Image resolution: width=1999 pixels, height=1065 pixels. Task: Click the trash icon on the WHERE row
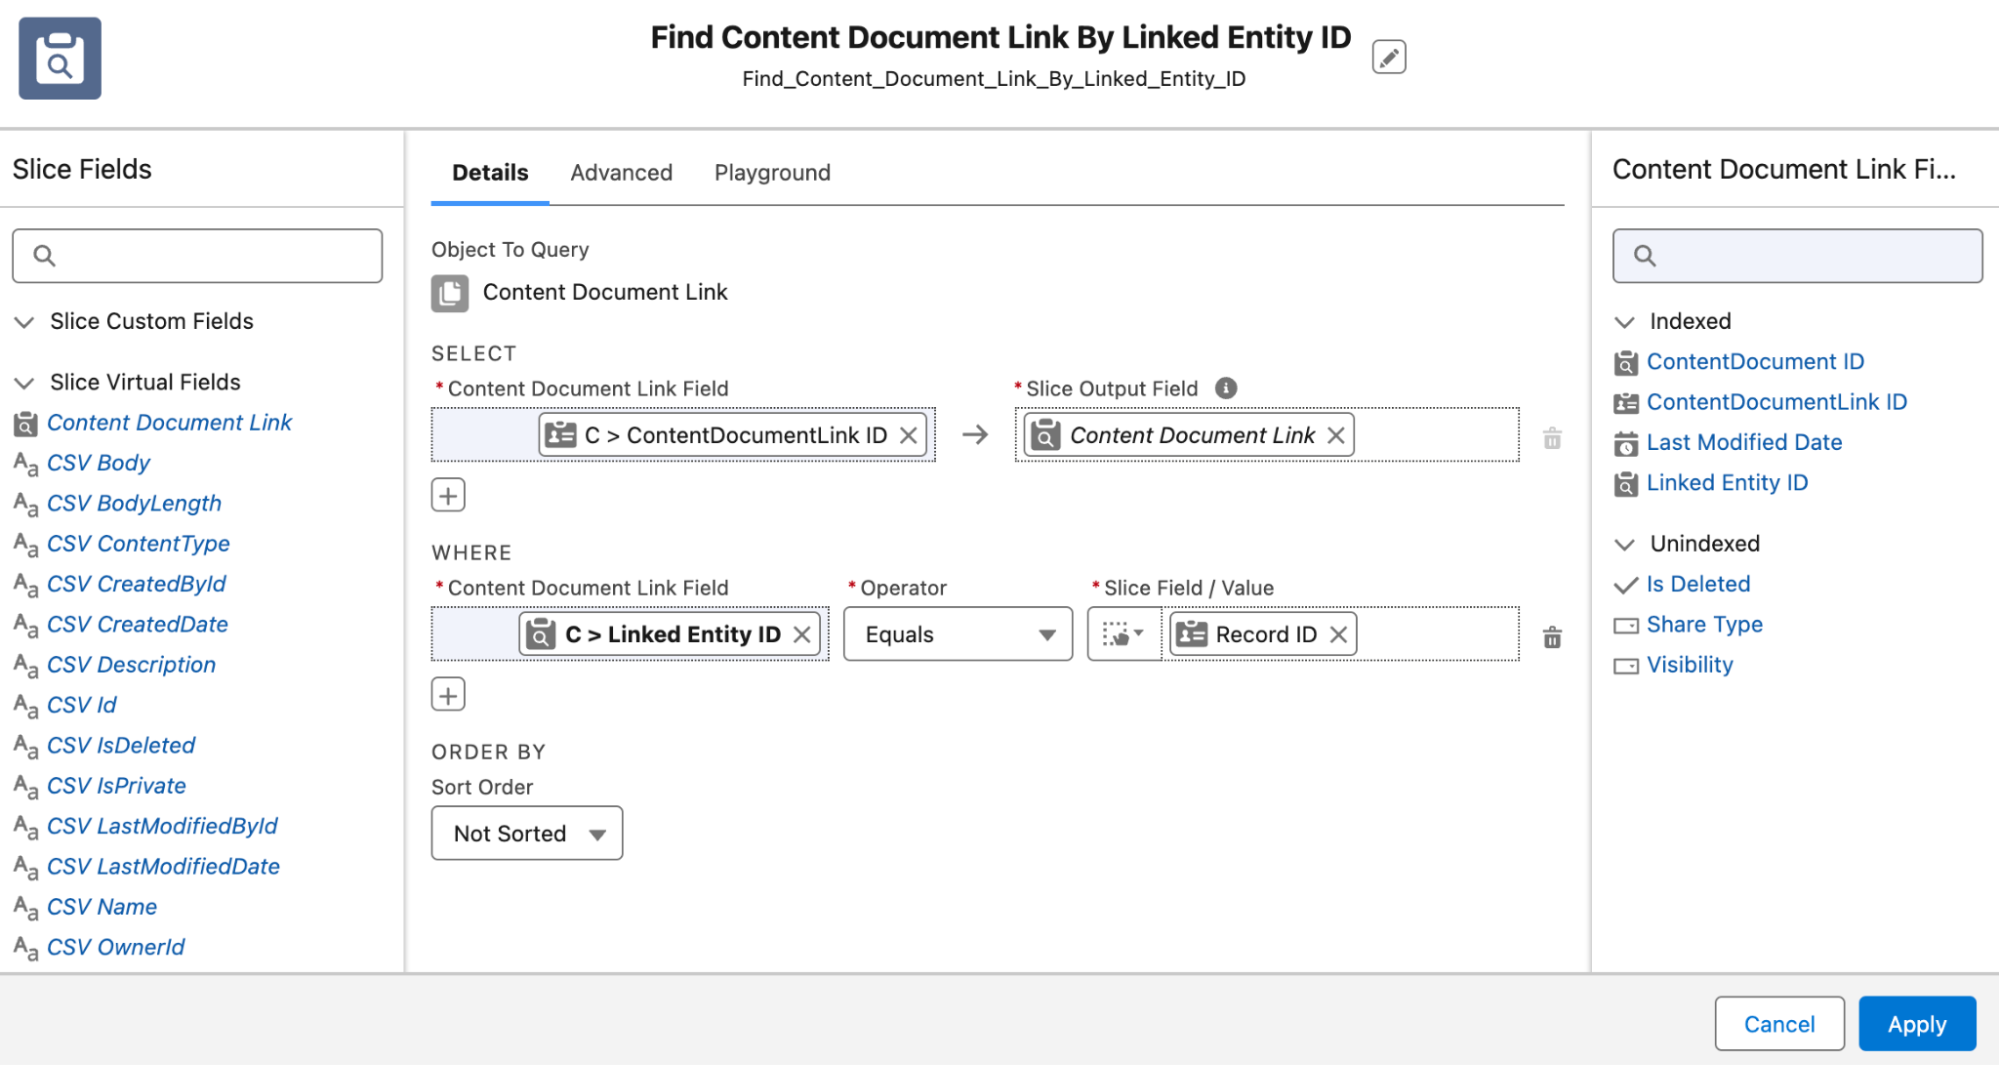1551,637
